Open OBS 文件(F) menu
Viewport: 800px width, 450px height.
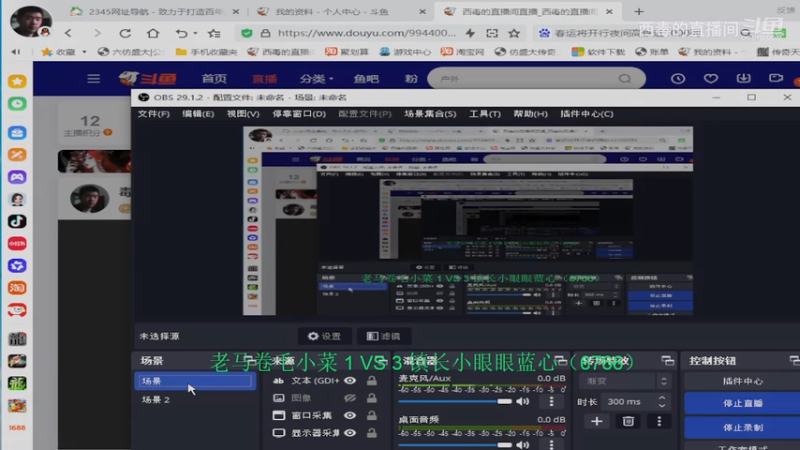(153, 114)
